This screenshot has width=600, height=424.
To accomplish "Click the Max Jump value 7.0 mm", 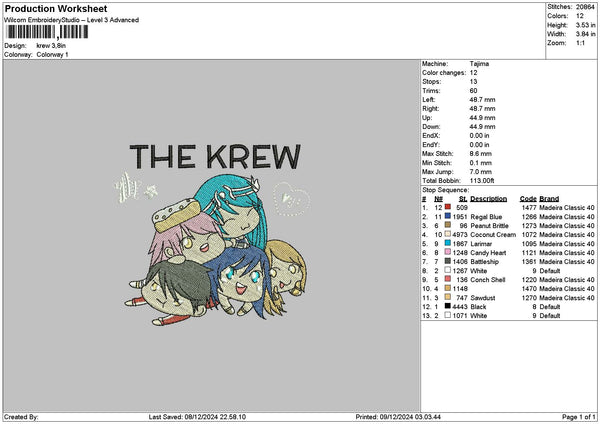I will click(x=481, y=172).
